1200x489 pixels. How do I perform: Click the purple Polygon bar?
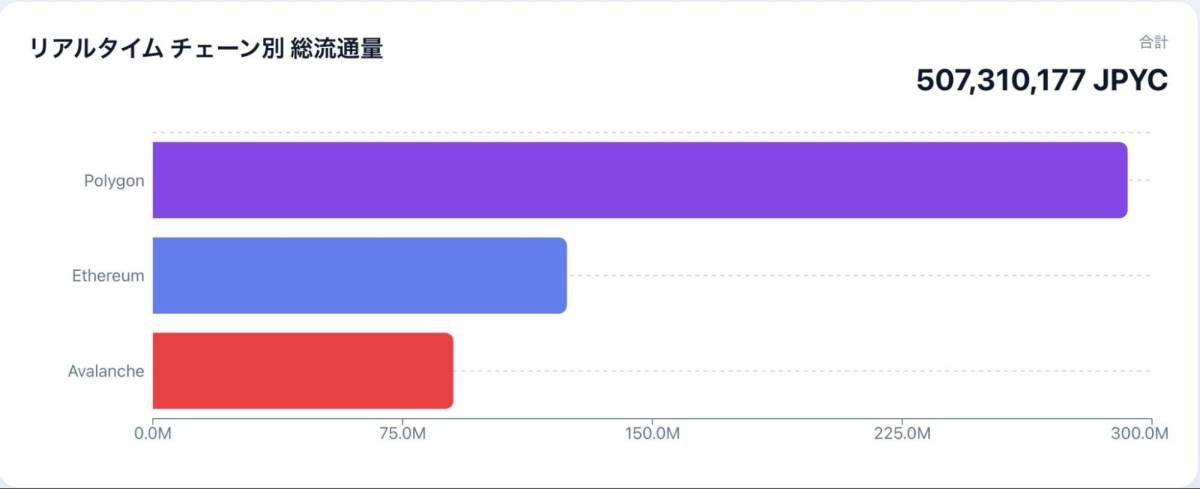[x=640, y=180]
